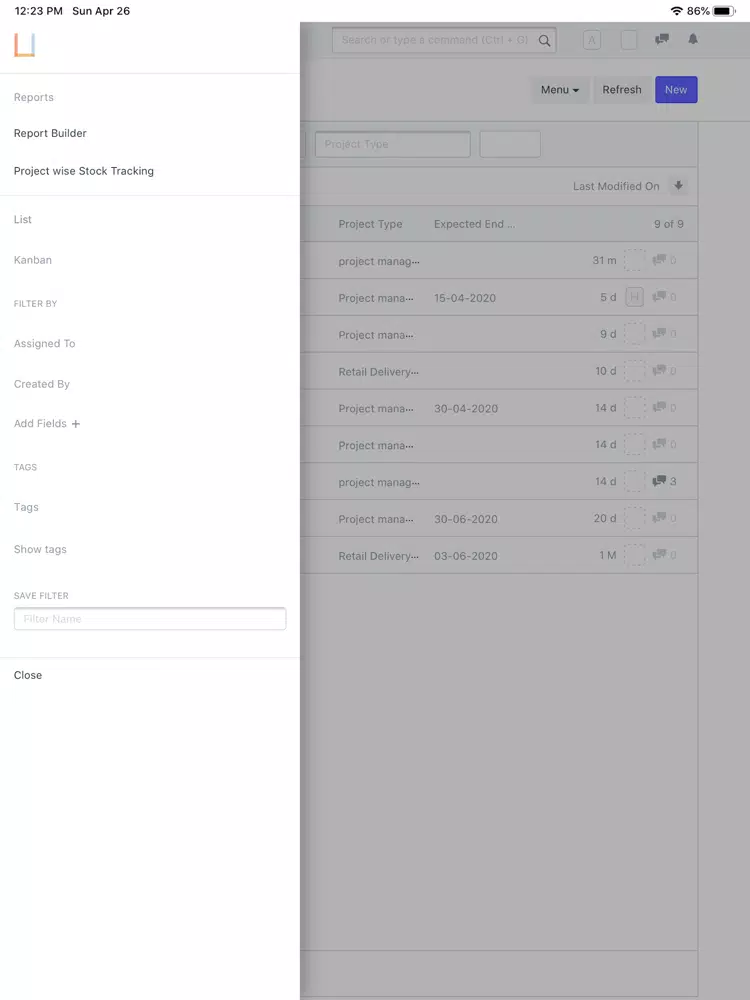Switch to Kanban view
Viewport: 750px width, 1000px height.
[33, 260]
